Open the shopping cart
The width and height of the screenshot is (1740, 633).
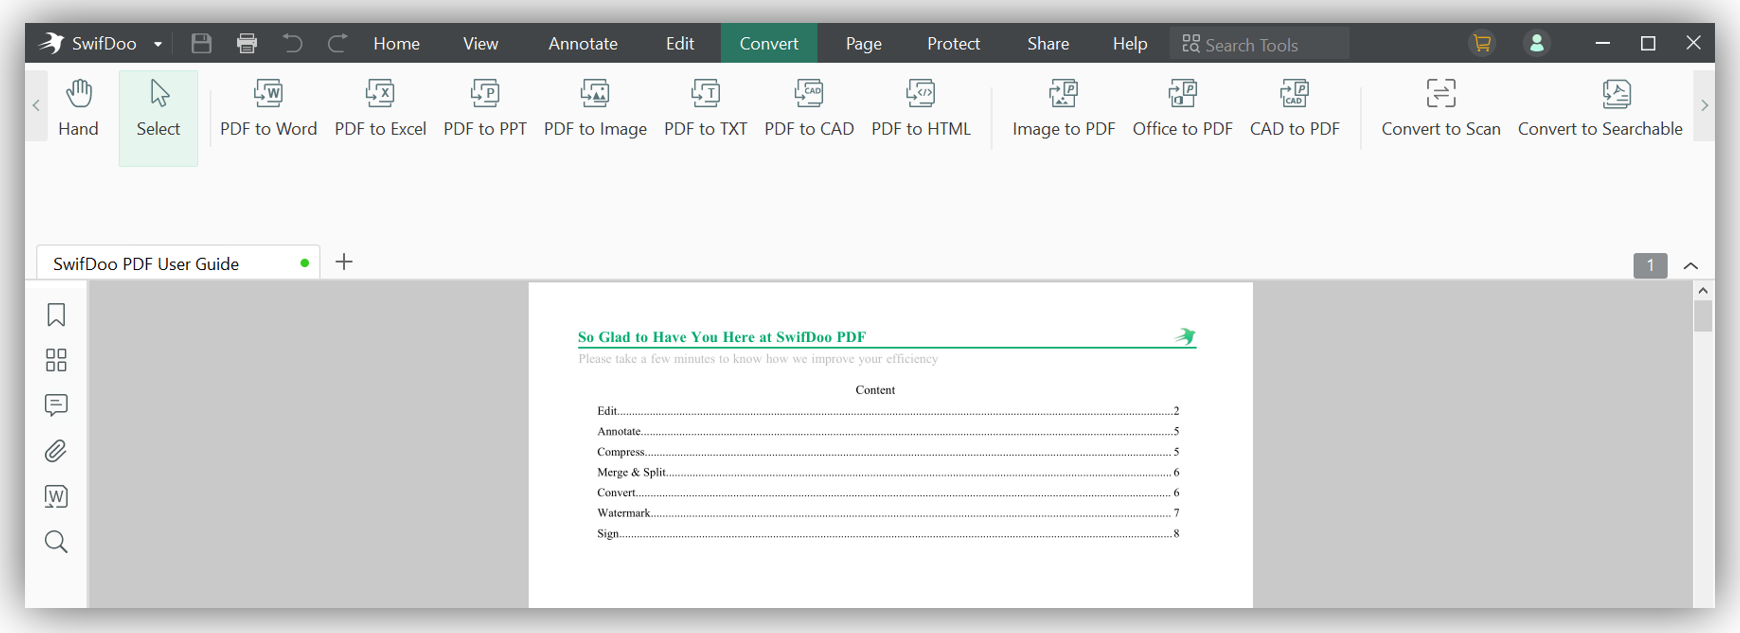1482,43
